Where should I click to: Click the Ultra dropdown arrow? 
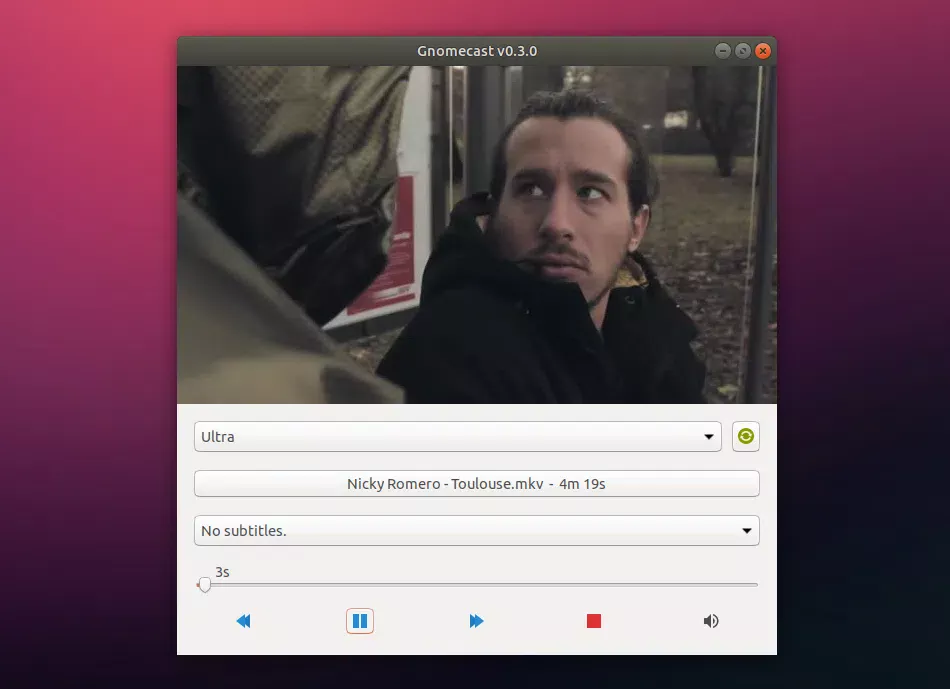708,437
